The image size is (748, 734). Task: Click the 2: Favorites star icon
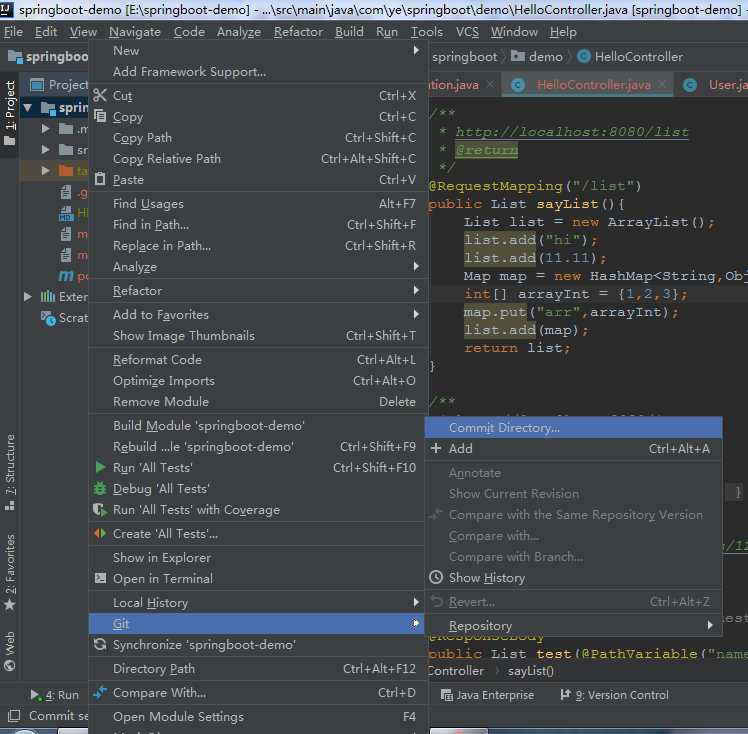tap(10, 605)
